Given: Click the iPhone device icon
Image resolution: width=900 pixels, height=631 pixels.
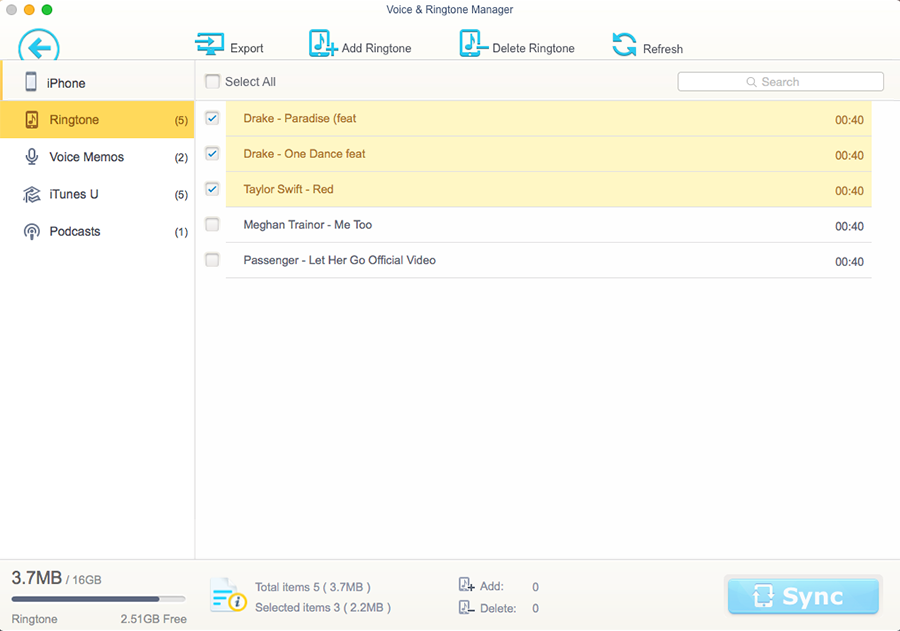Looking at the screenshot, I should [31, 82].
